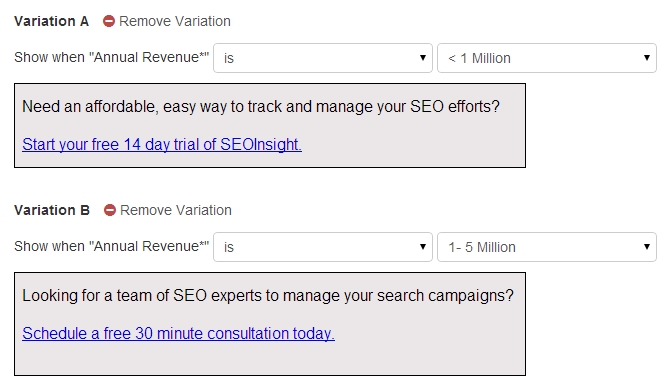Open the '1- 5 Million' revenue dropdown
668x387 pixels.
point(547,247)
